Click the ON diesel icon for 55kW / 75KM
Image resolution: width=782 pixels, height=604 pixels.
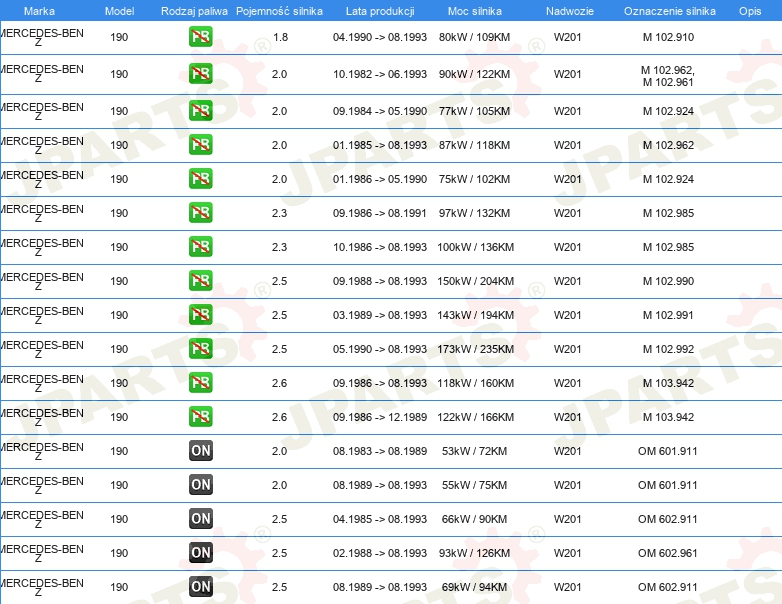tap(200, 484)
